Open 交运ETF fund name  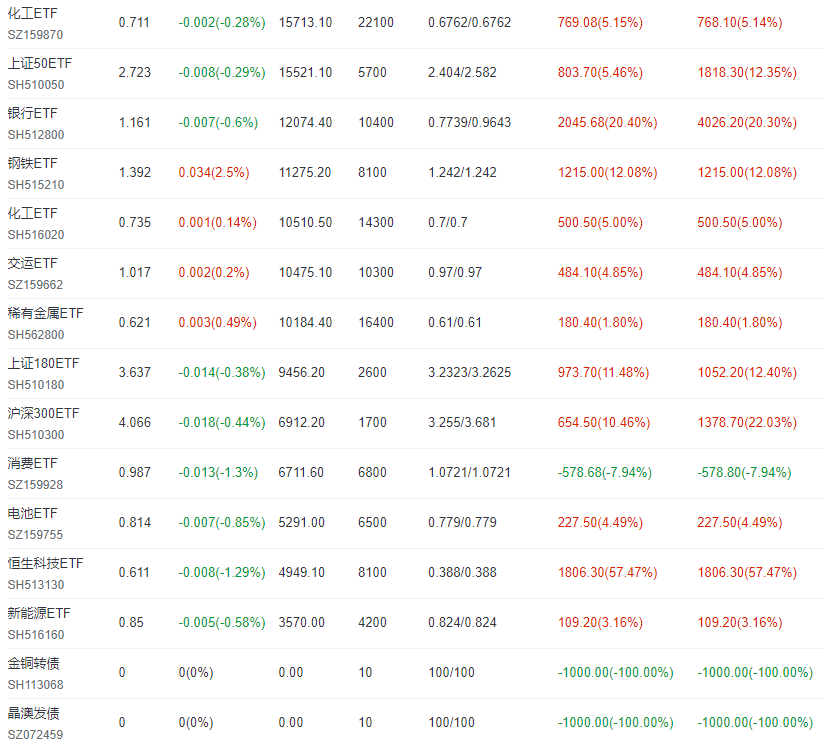(x=32, y=263)
